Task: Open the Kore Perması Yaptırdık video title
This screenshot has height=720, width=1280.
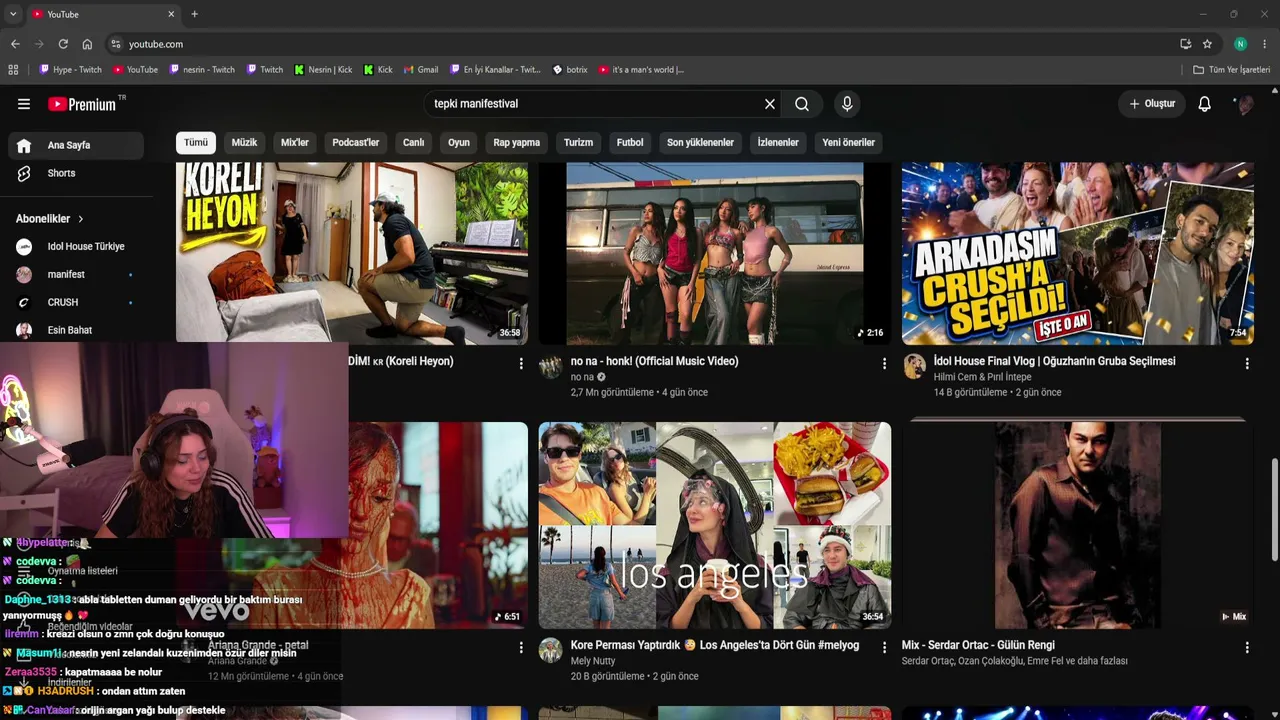Action: click(715, 645)
